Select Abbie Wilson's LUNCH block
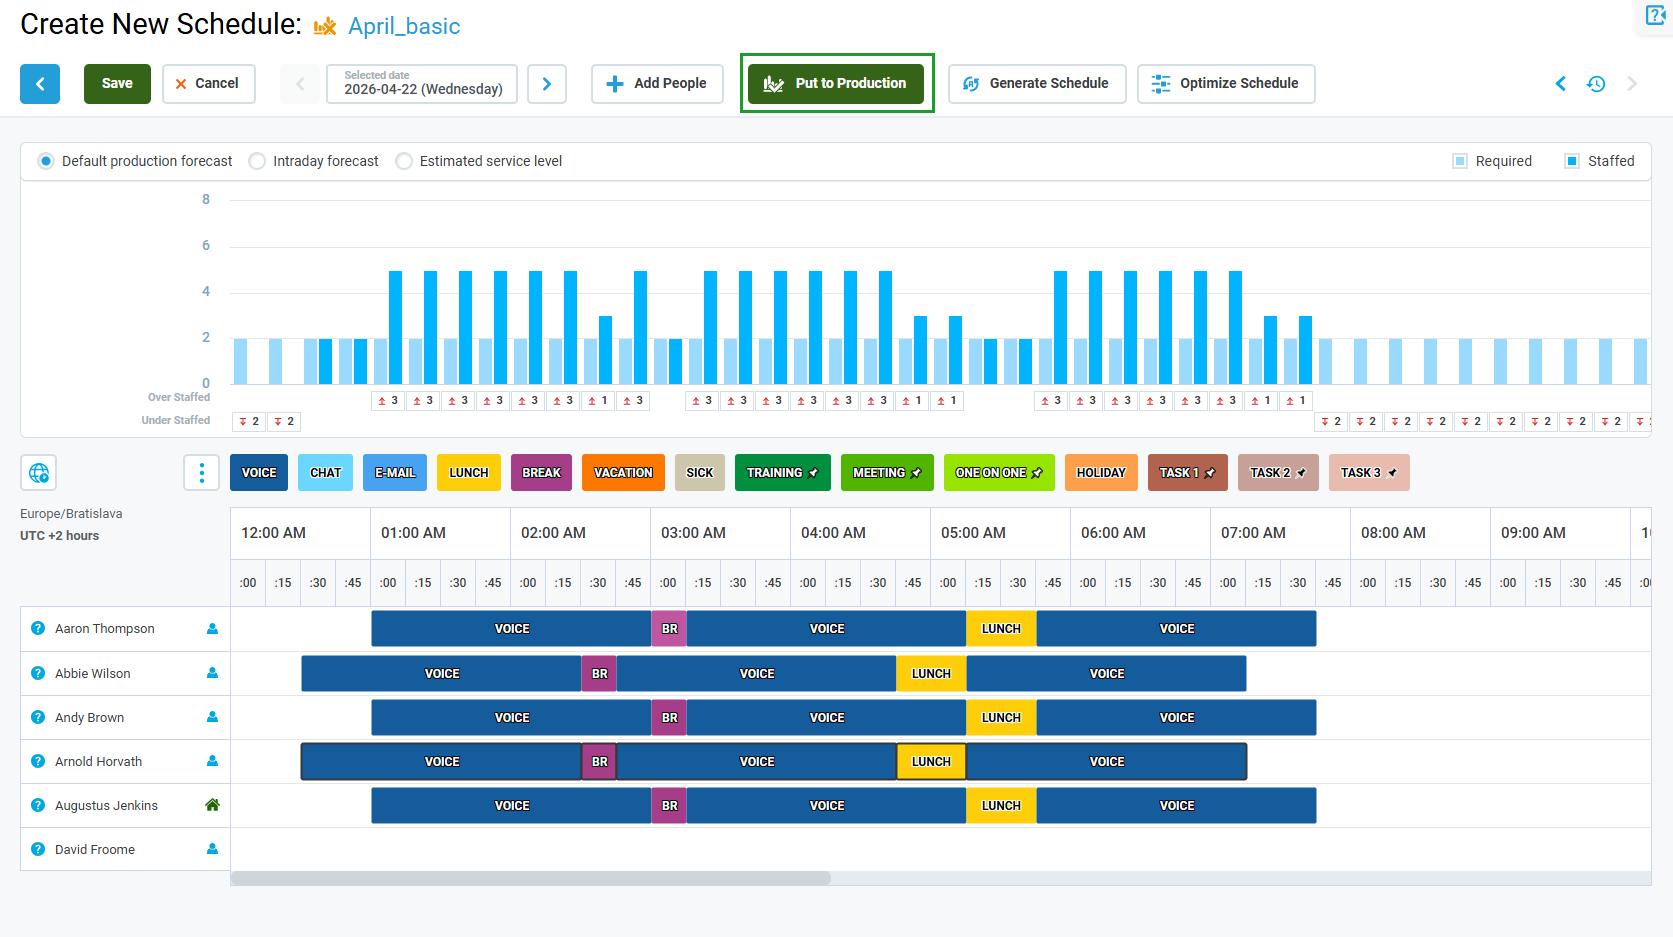1673x937 pixels. pyautogui.click(x=931, y=674)
